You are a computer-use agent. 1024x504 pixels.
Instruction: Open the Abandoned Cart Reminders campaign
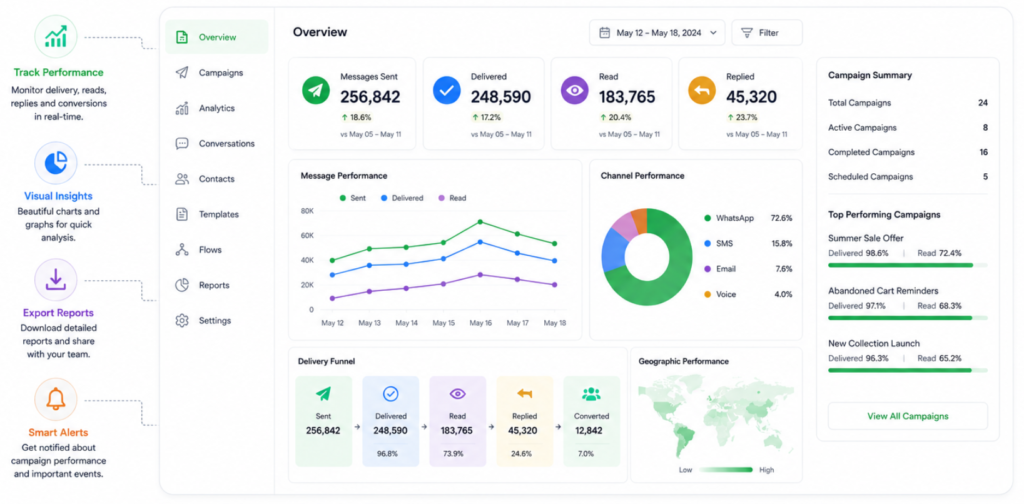(x=883, y=291)
